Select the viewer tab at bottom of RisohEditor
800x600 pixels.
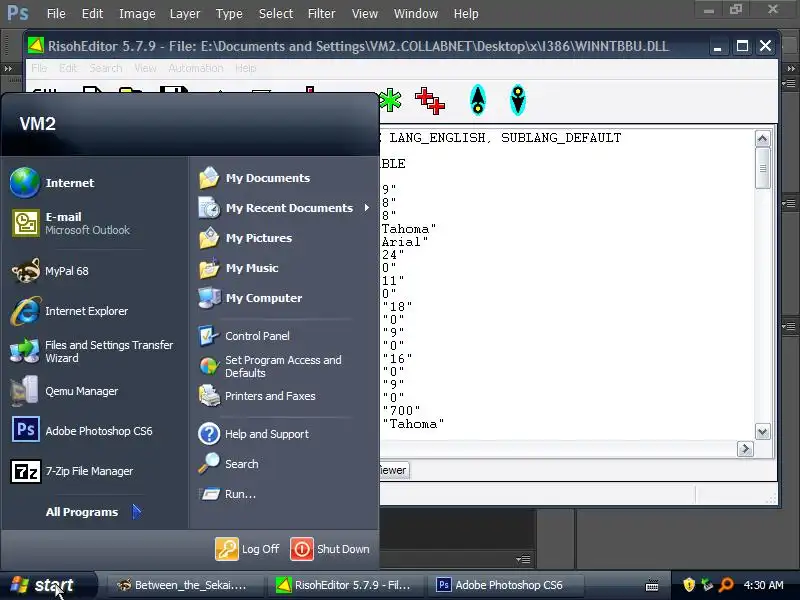pos(393,470)
